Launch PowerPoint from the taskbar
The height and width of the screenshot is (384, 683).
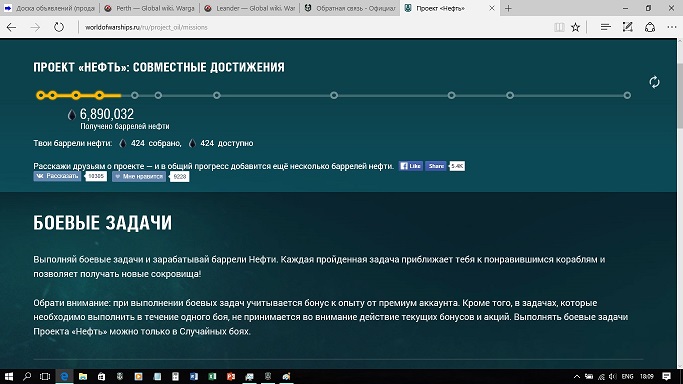click(231, 377)
